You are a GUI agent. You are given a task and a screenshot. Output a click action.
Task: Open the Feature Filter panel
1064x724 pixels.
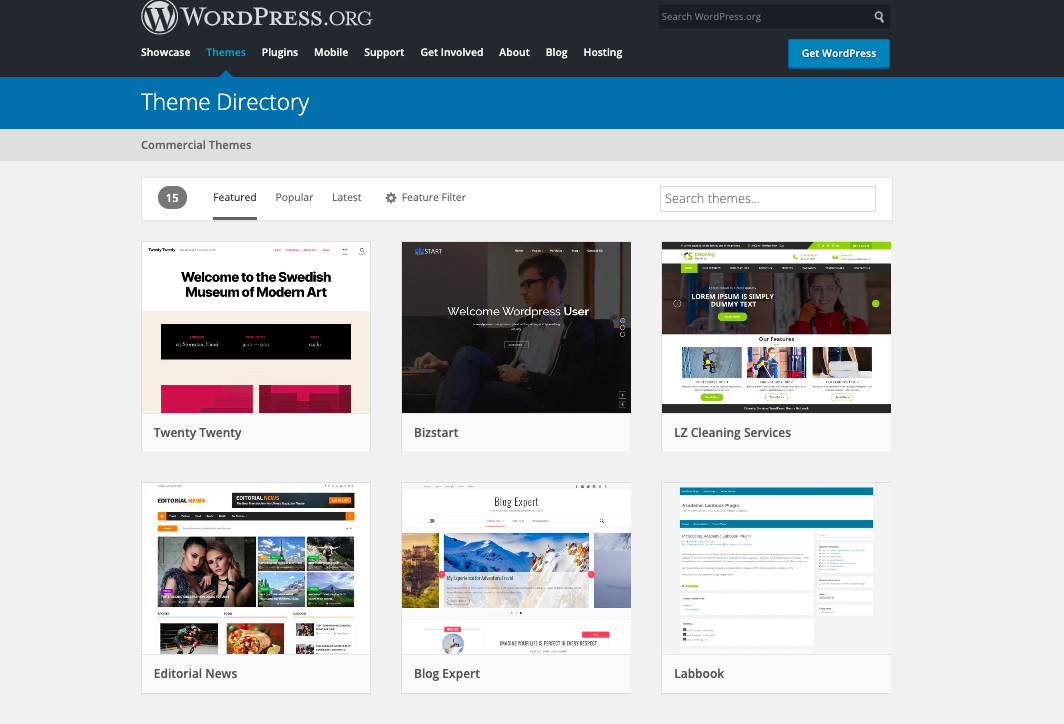click(x=425, y=197)
